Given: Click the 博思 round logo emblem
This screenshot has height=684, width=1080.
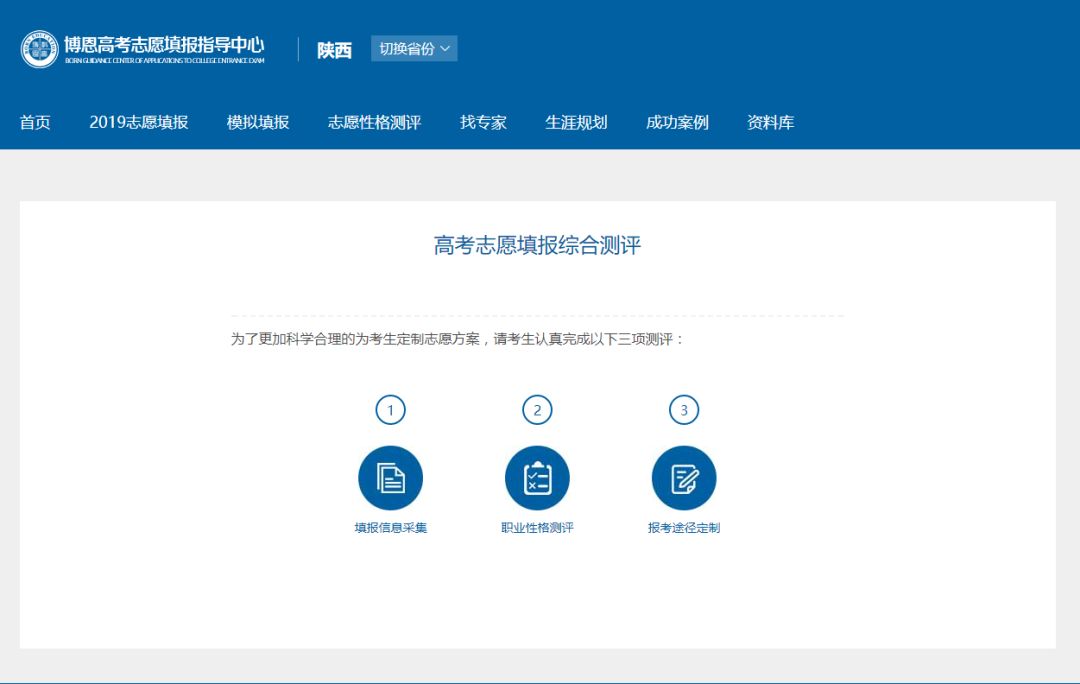Looking at the screenshot, I should [x=39, y=49].
